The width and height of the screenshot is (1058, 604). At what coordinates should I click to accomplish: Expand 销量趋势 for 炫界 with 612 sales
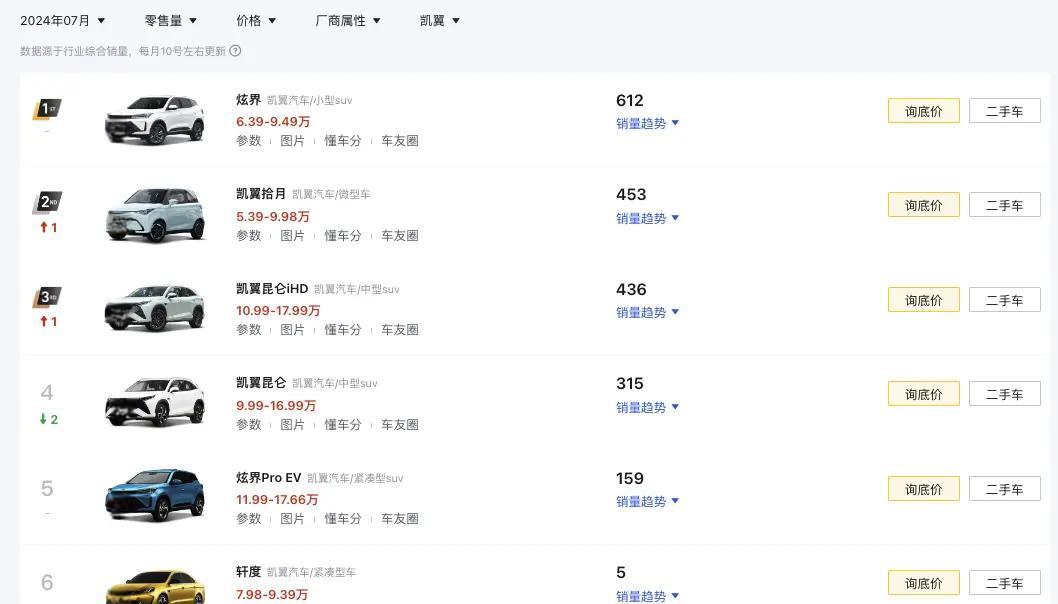pos(647,123)
